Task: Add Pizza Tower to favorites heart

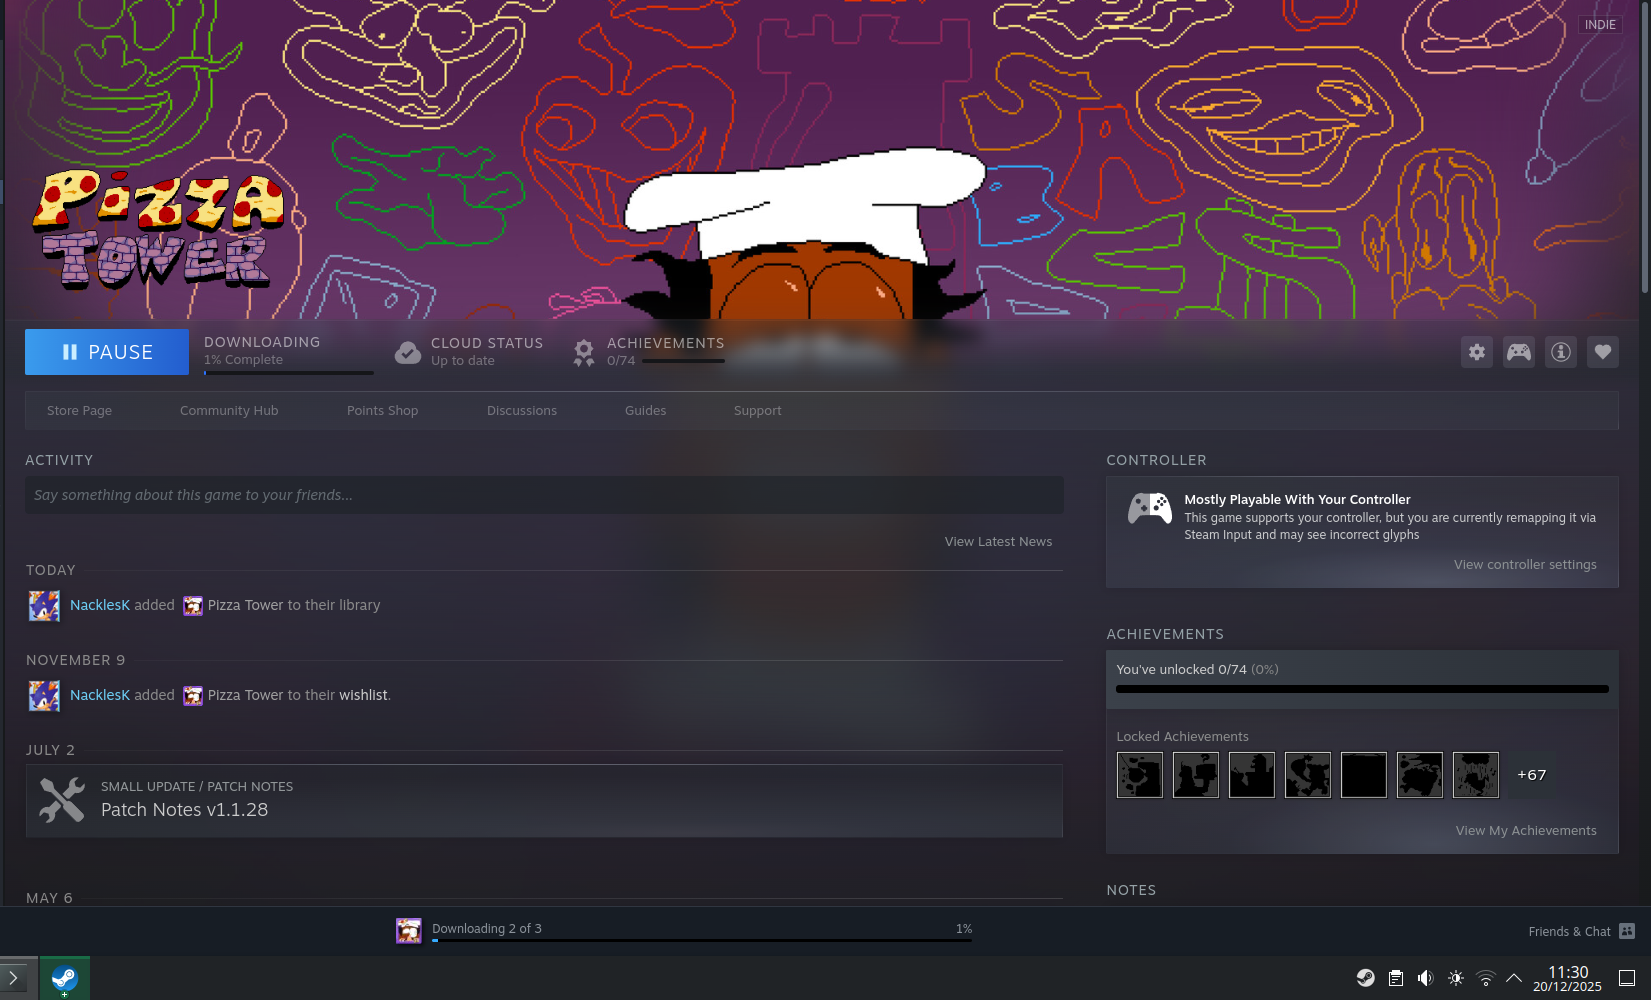Action: (1603, 352)
